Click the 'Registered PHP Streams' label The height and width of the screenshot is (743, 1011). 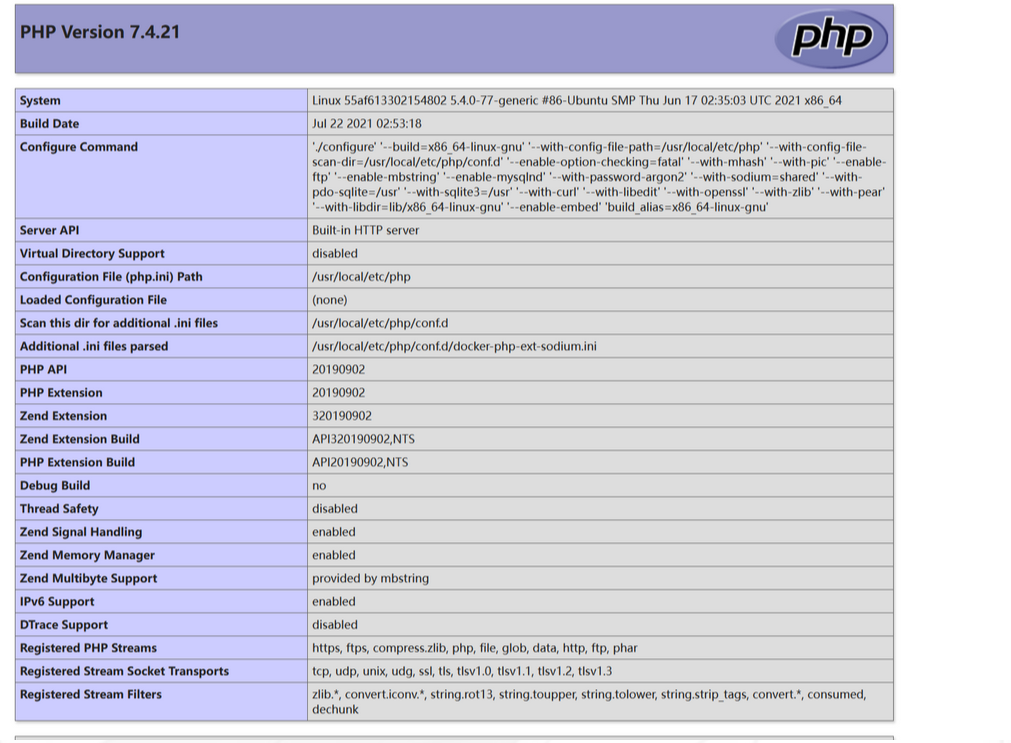click(88, 648)
